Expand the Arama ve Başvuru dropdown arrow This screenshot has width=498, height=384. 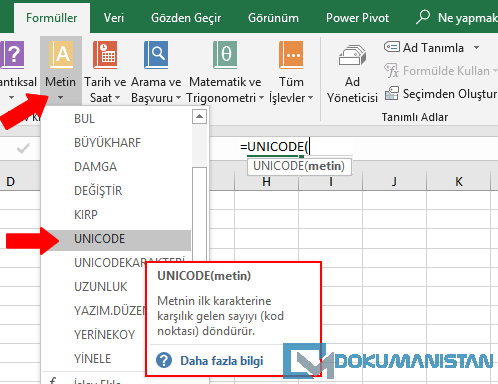[x=178, y=98]
